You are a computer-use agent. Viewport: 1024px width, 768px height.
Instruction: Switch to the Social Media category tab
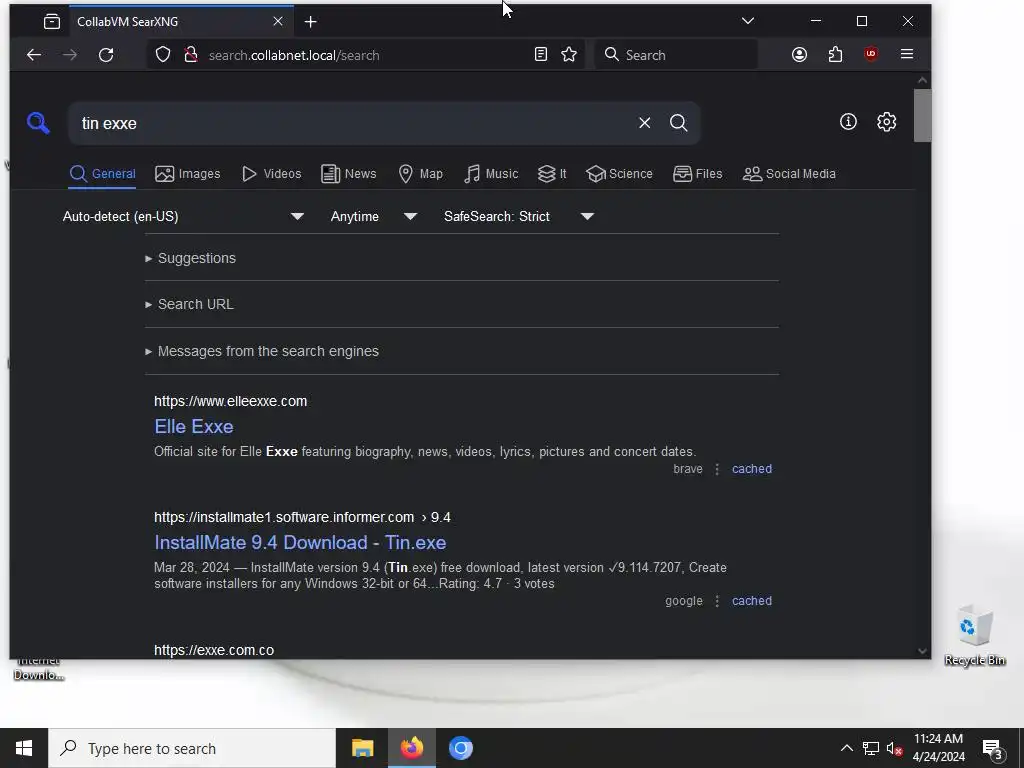(789, 174)
